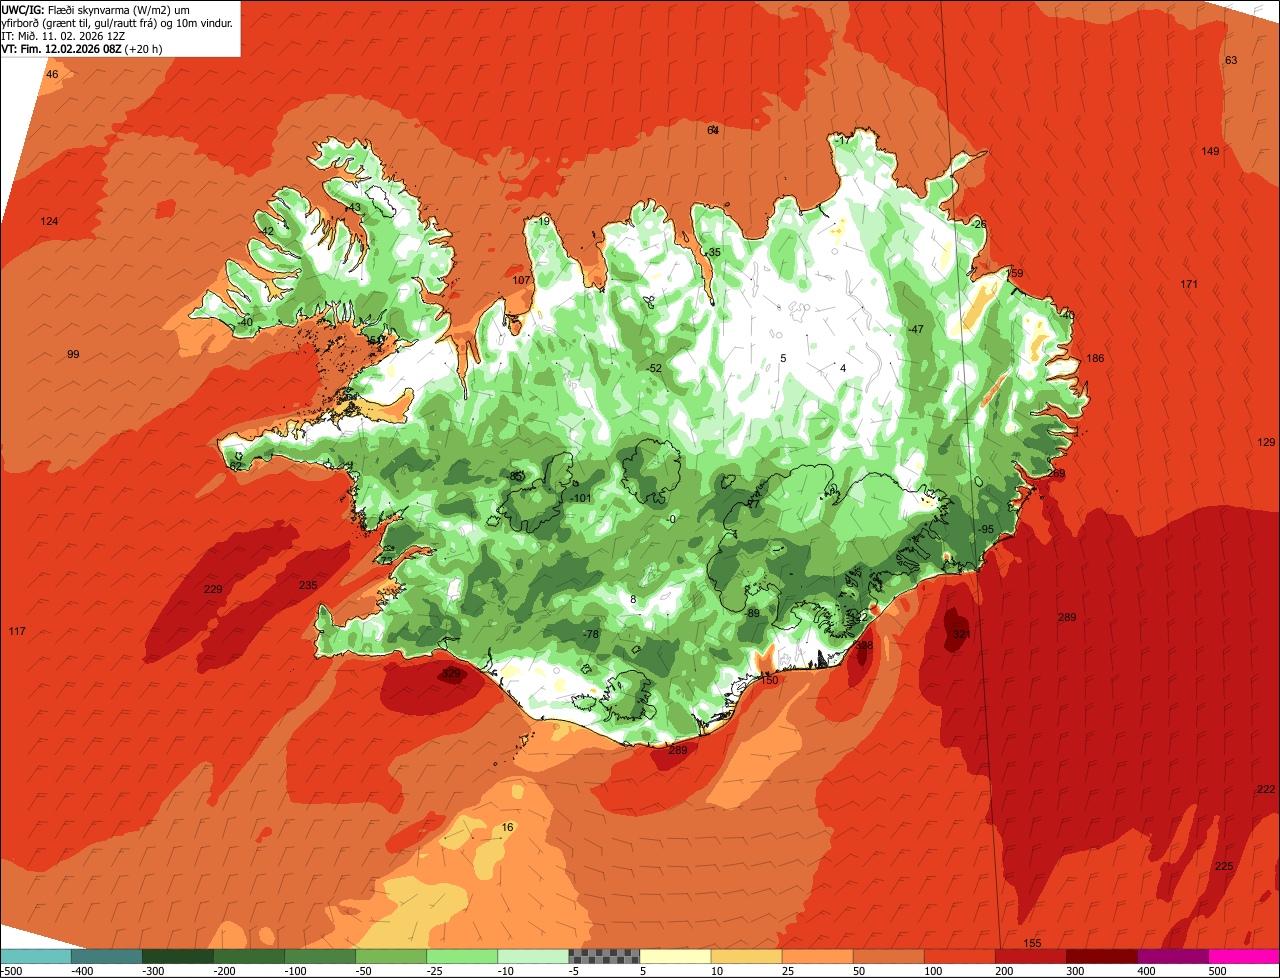Click the legend label "100"
The image size is (1280, 978).
(x=932, y=971)
